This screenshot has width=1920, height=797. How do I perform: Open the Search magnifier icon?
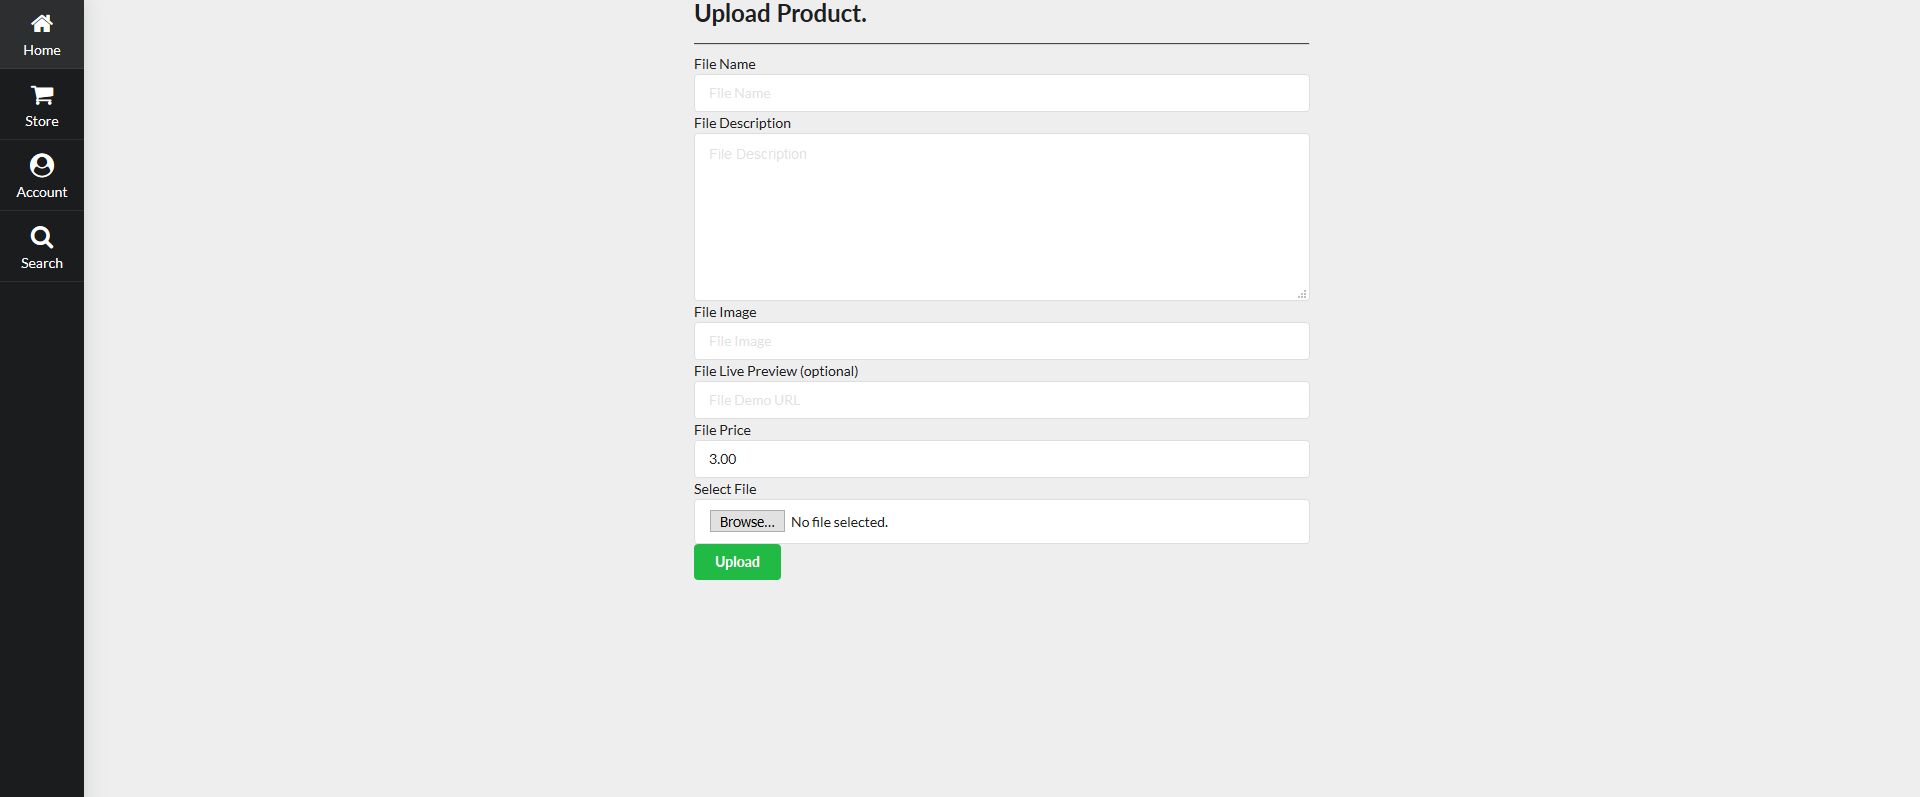pos(42,237)
